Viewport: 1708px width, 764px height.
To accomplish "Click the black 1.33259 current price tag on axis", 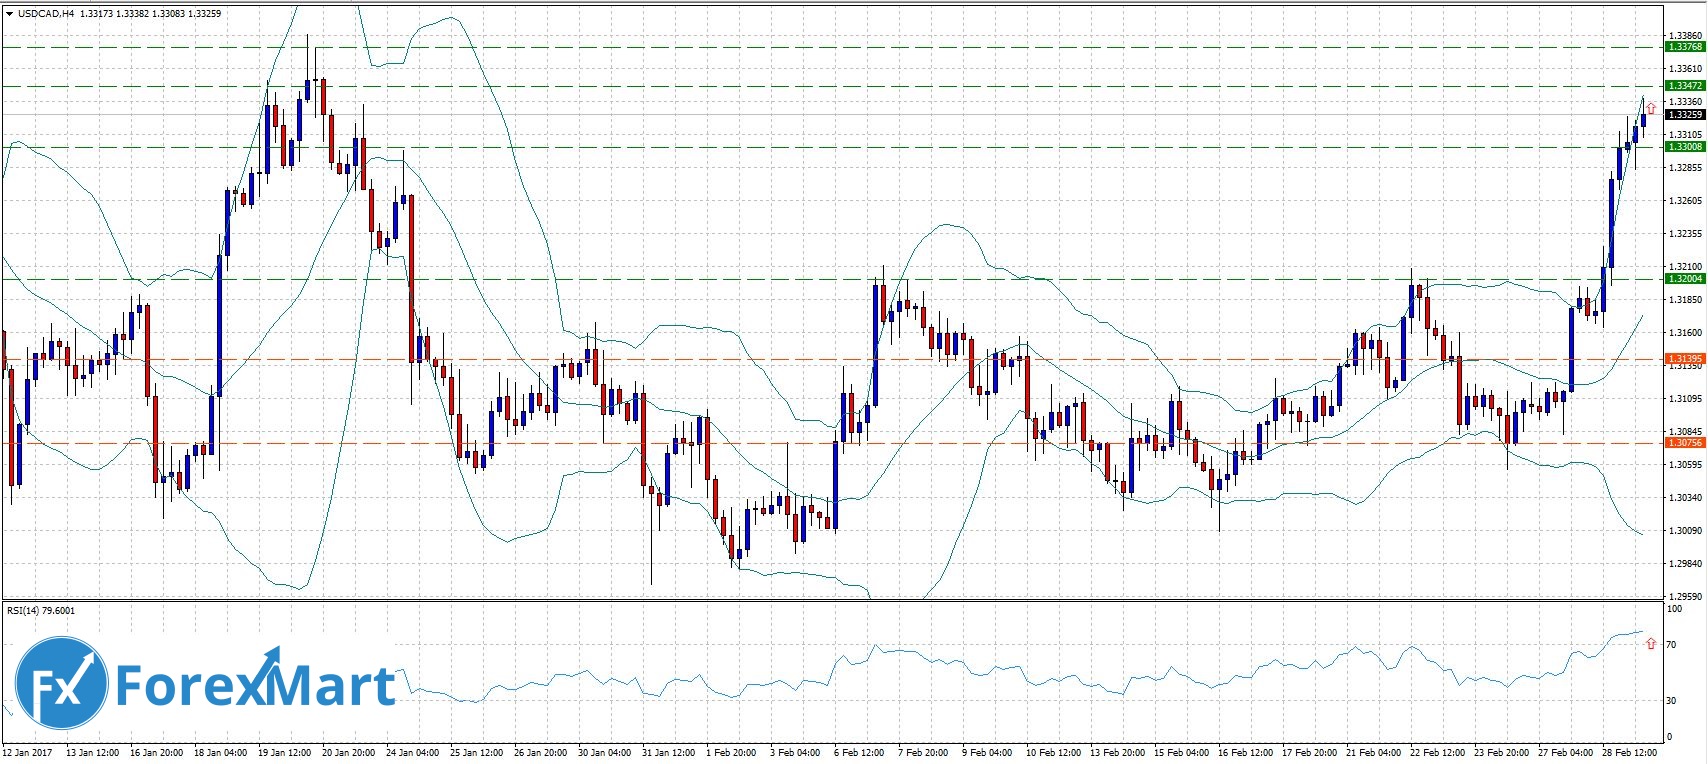I will pyautogui.click(x=1685, y=115).
